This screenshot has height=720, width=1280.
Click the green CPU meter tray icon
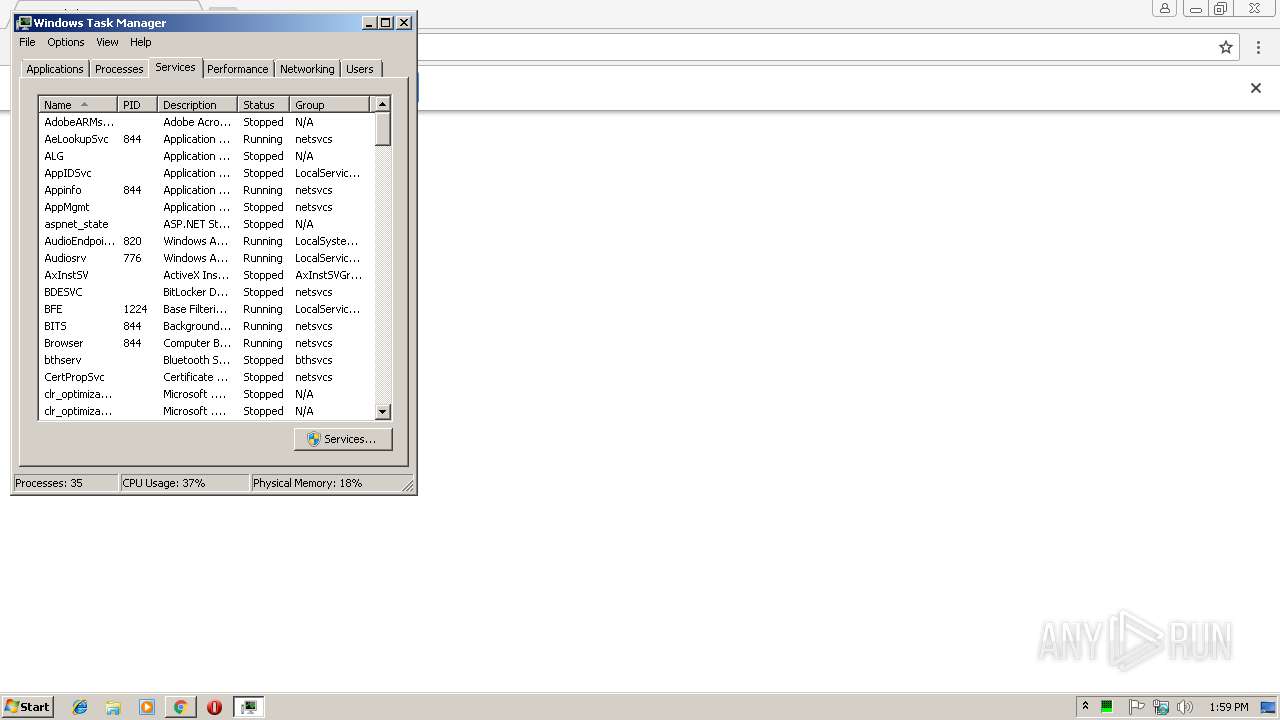1107,707
